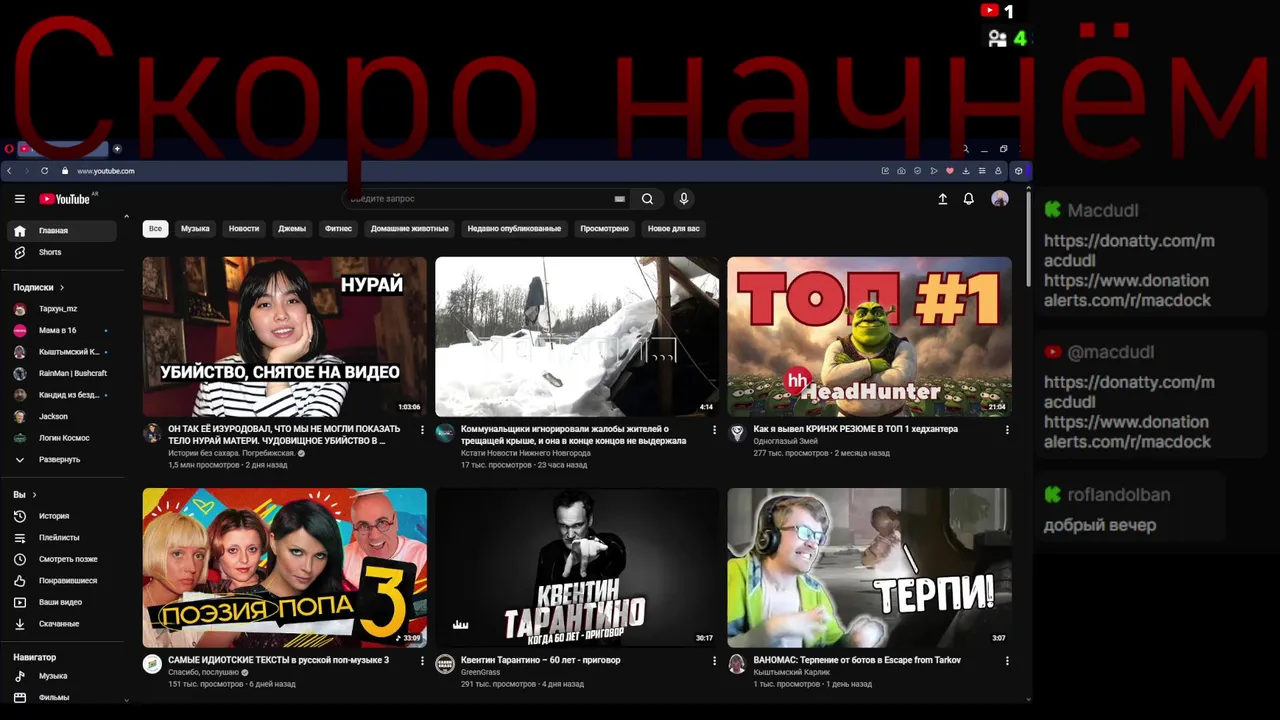
Task: Open Jackson subscription channel
Action: click(x=62, y=416)
